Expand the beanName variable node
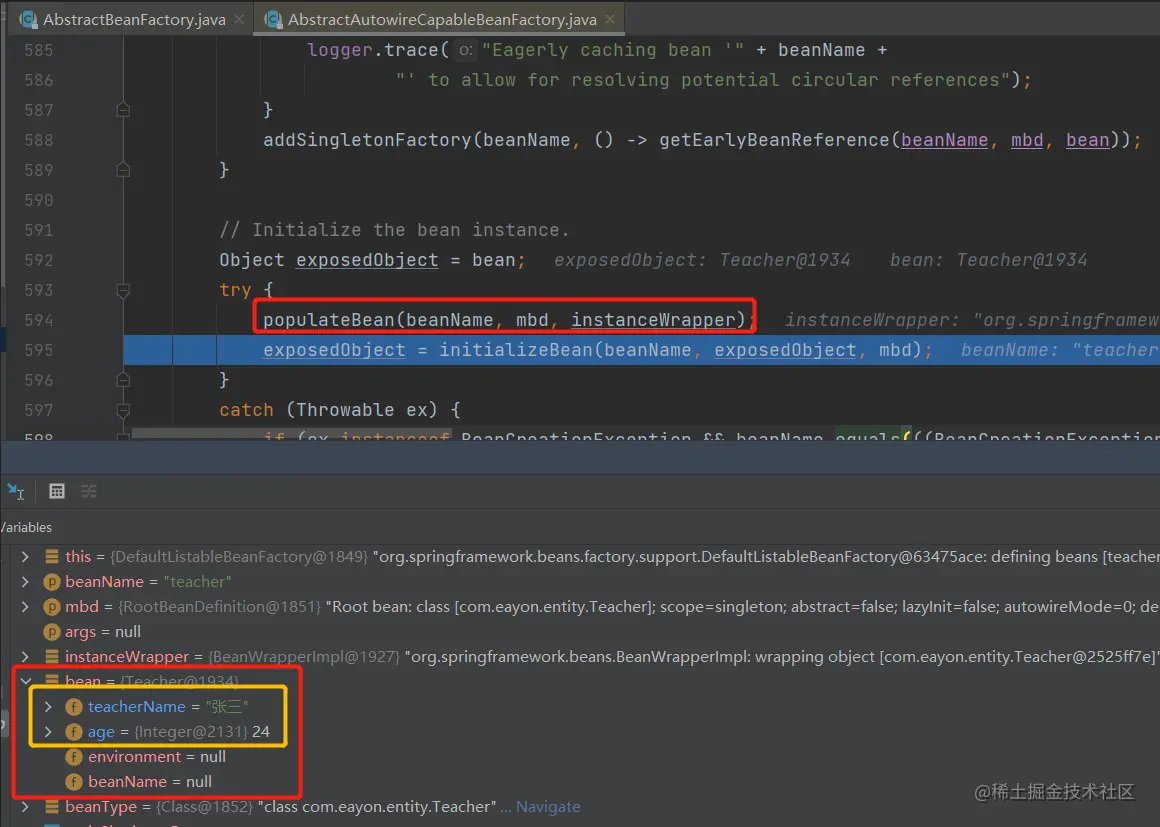Image resolution: width=1160 pixels, height=827 pixels. pos(25,581)
